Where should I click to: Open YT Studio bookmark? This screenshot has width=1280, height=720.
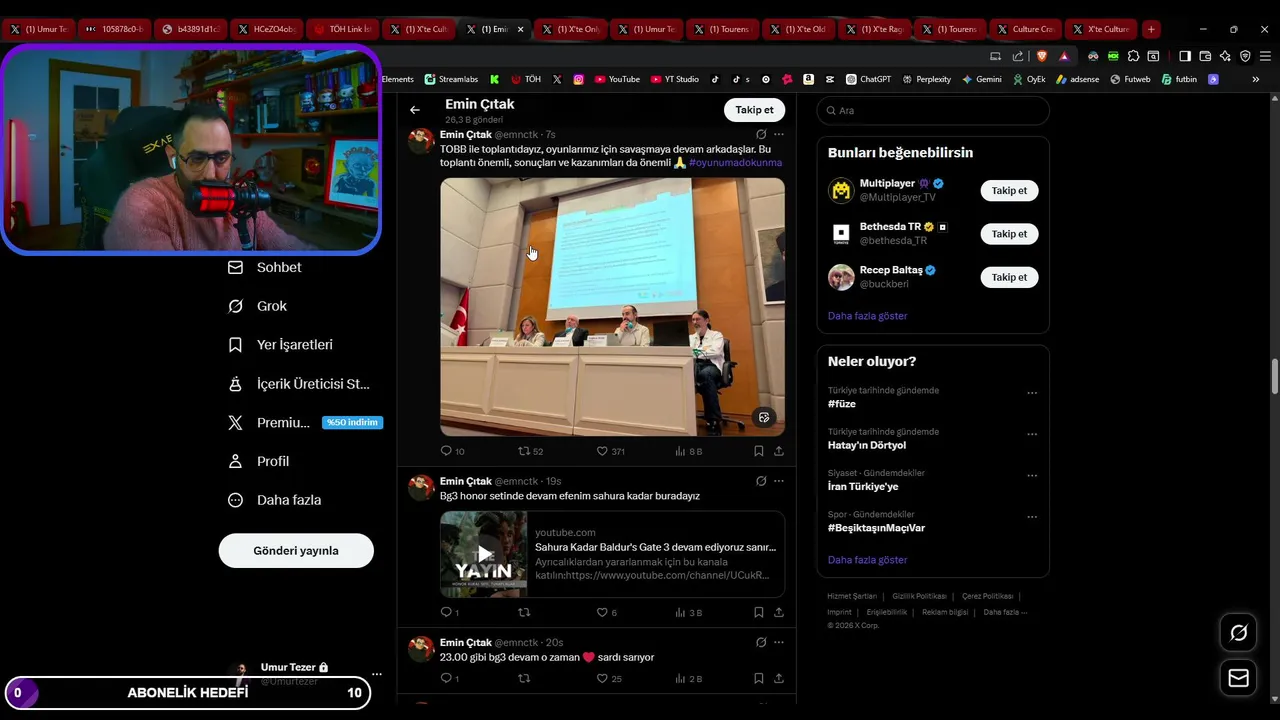[675, 79]
